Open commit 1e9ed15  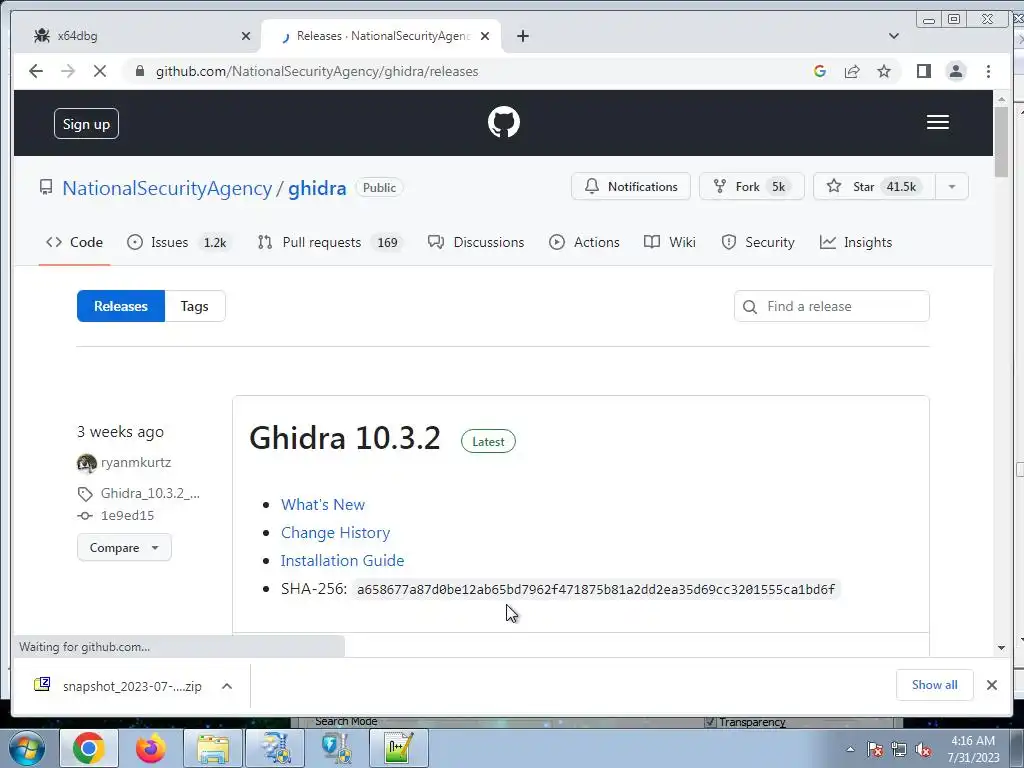click(127, 515)
